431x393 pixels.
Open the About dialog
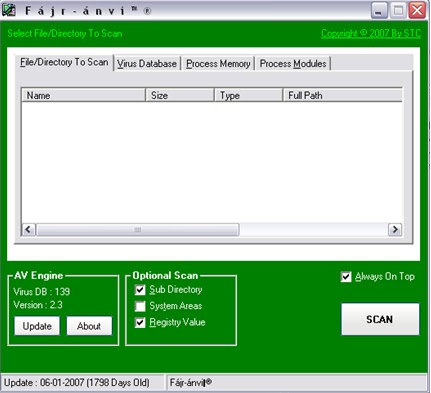click(x=89, y=326)
